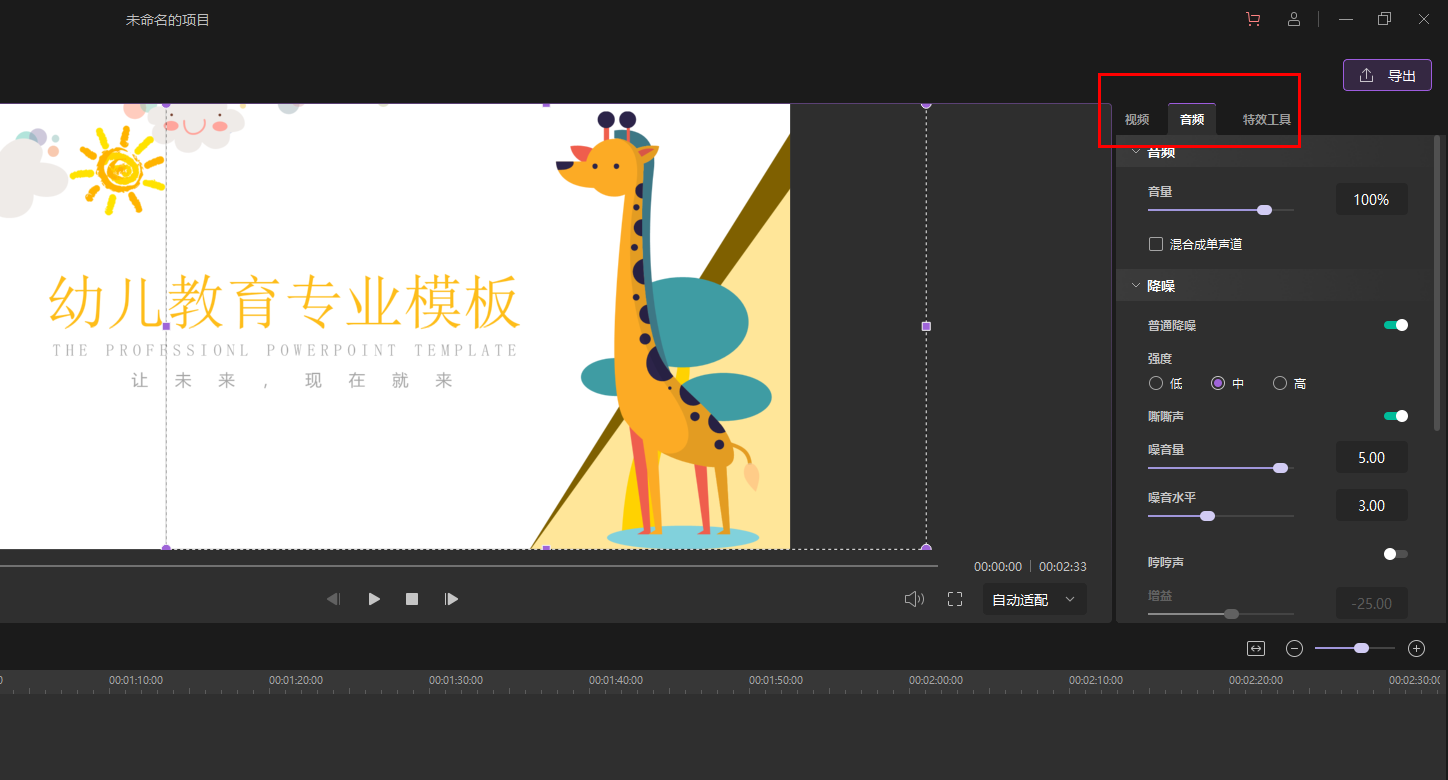Open the 自动适配 dropdown
1448x780 pixels.
pos(1034,600)
